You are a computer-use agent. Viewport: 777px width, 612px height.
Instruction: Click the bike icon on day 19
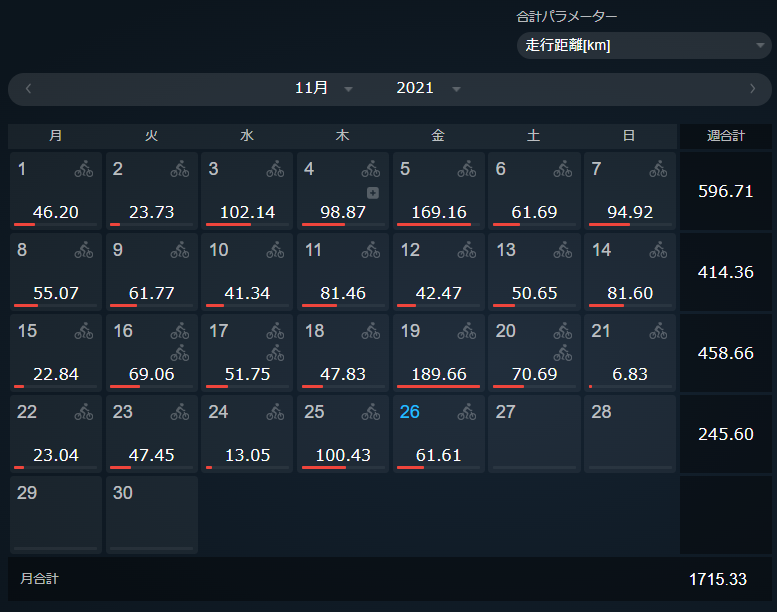tap(467, 331)
